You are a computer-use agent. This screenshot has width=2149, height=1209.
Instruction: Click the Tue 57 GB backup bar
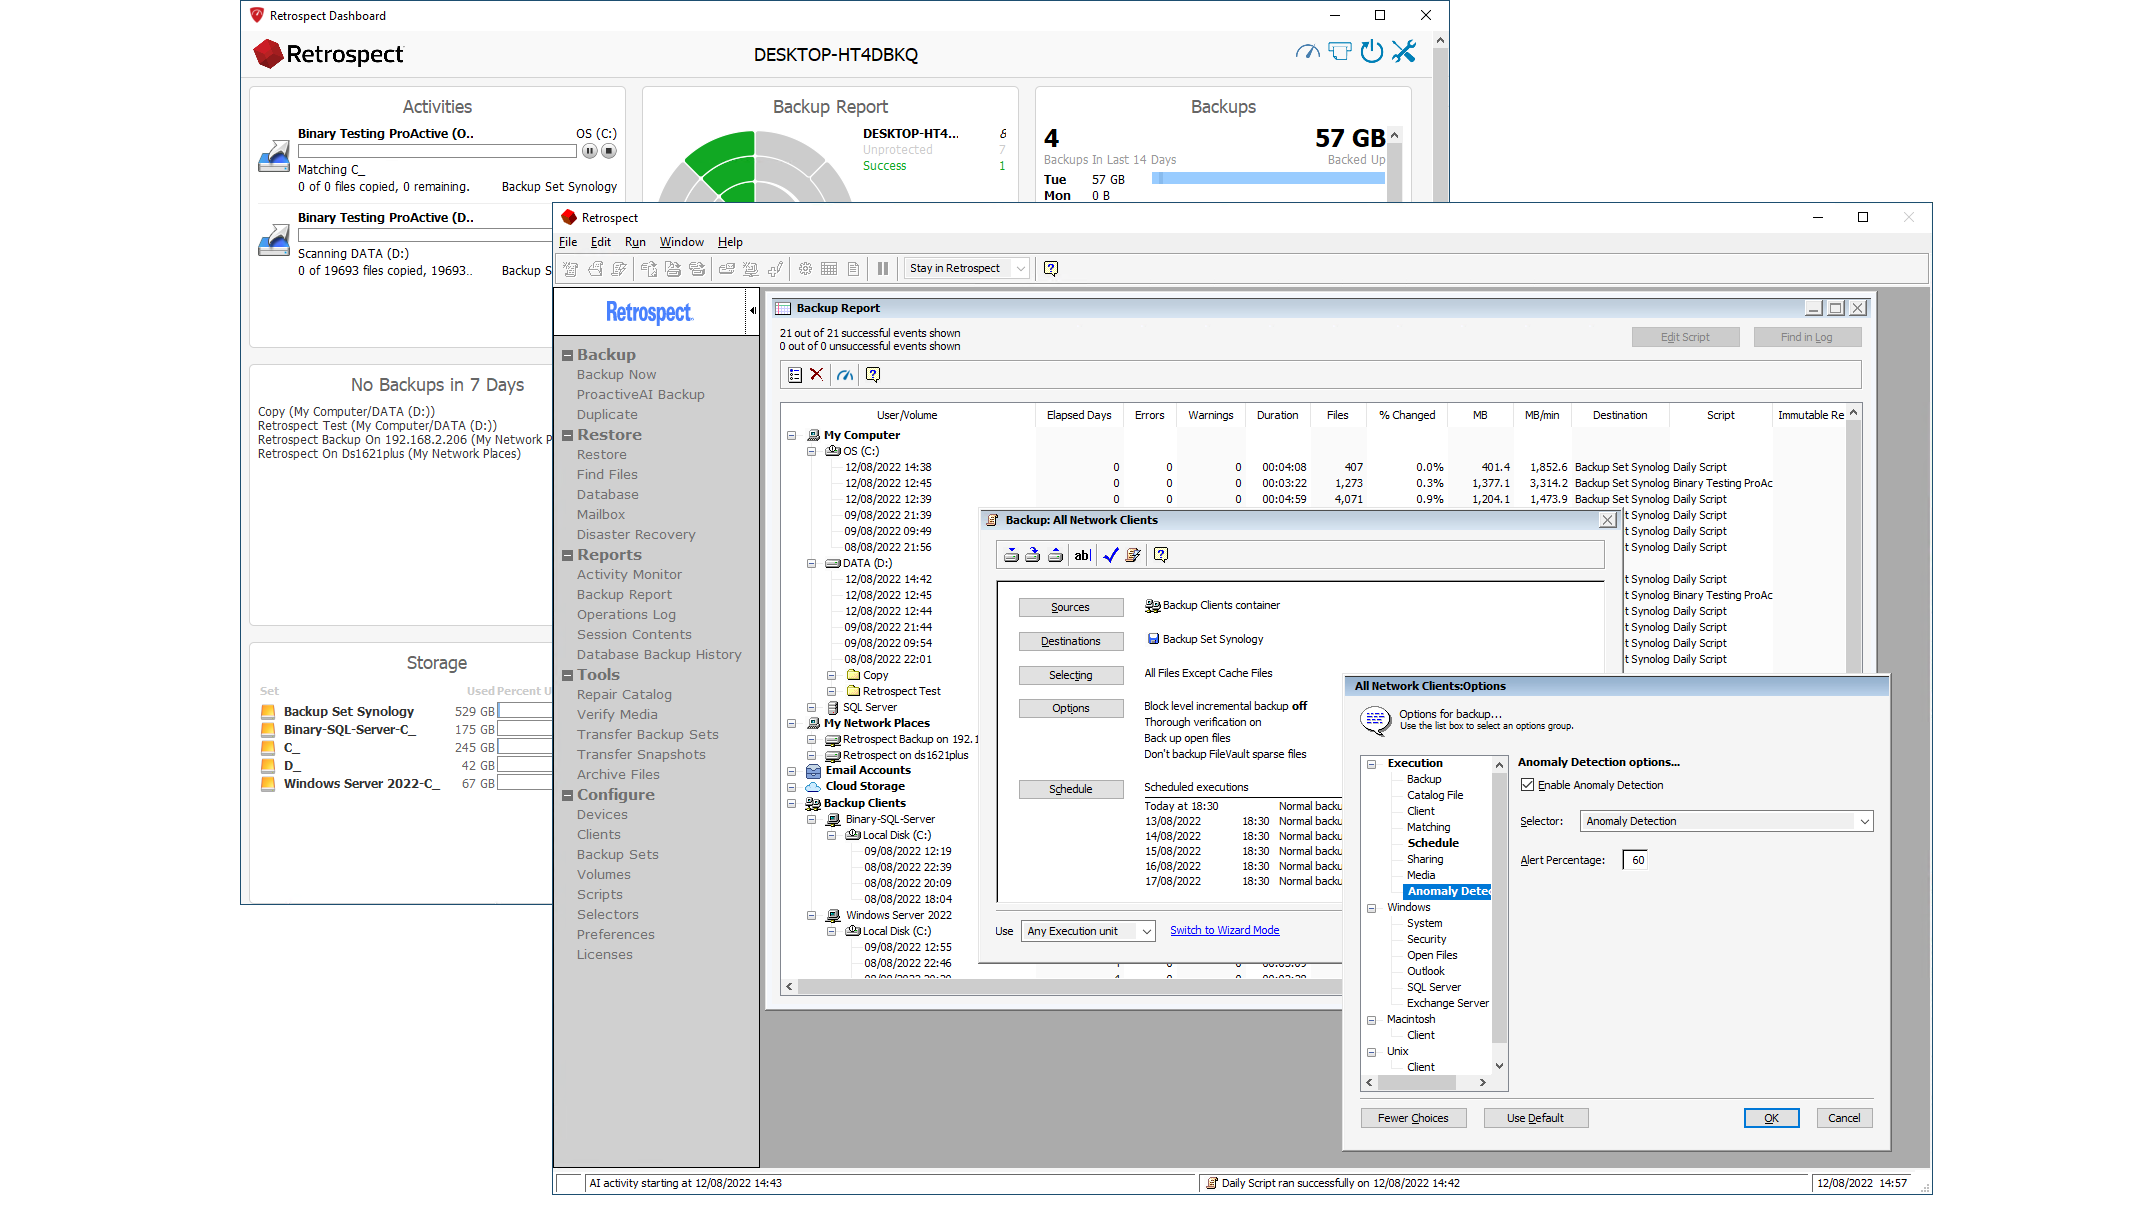1268,179
